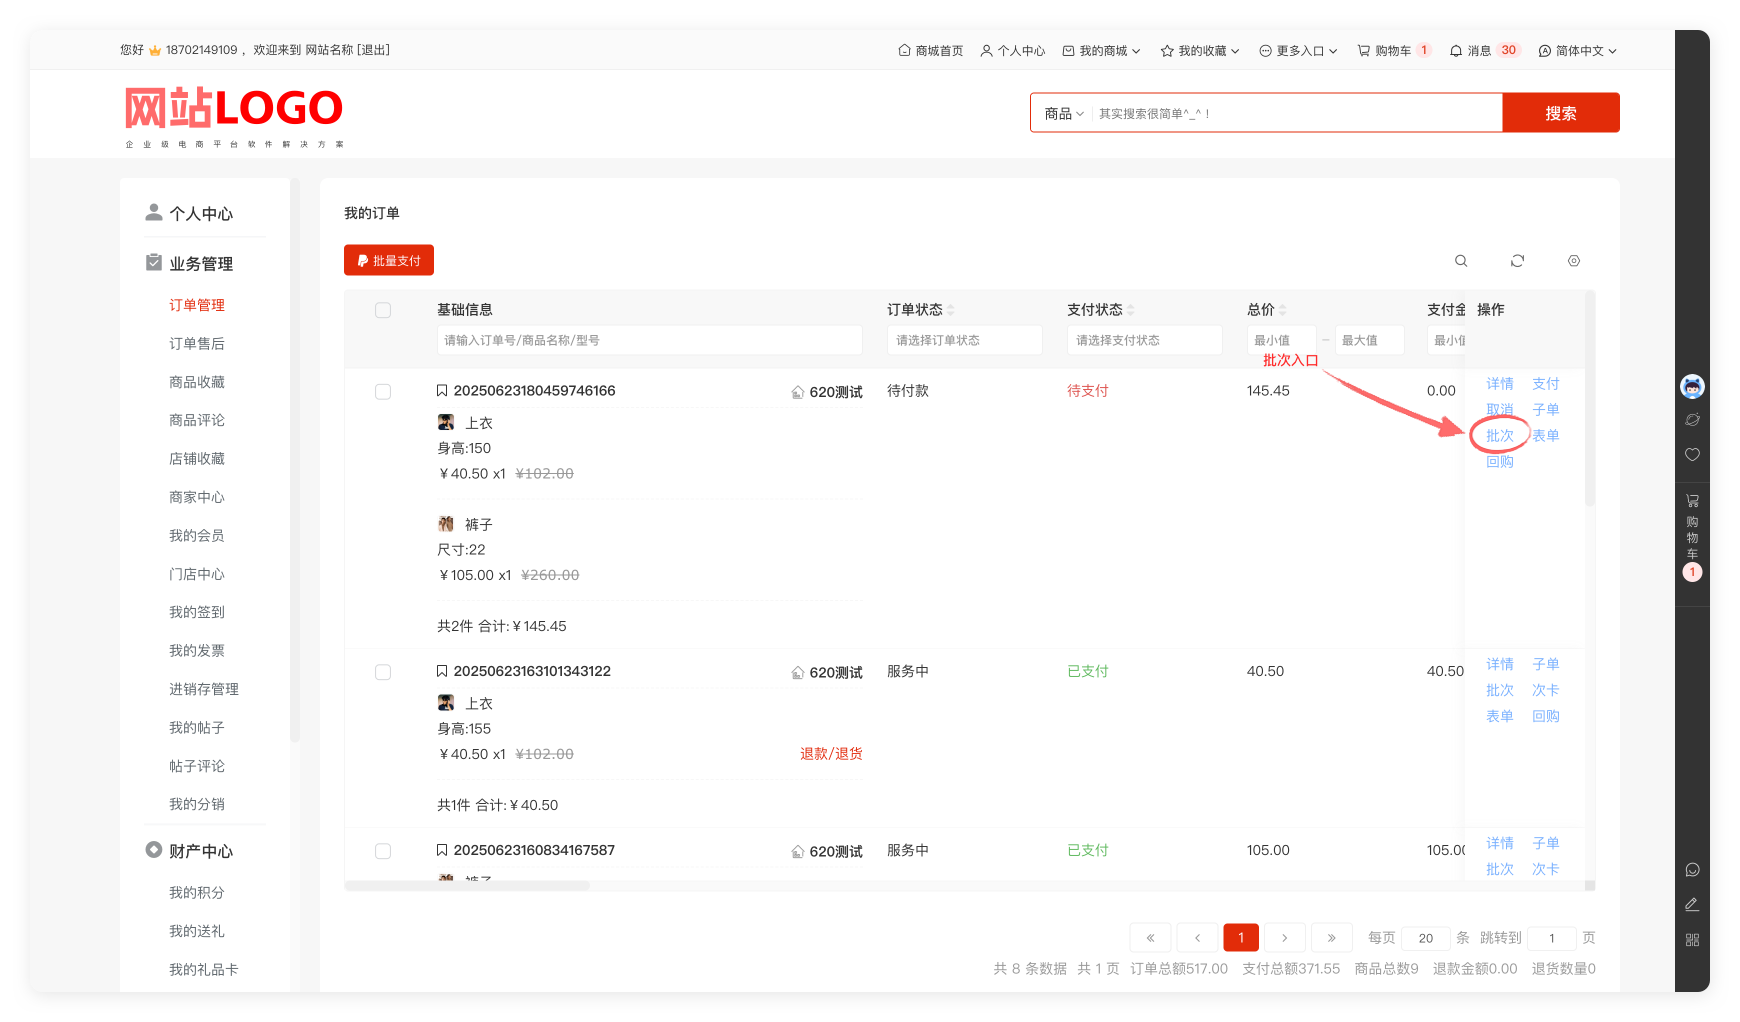The width and height of the screenshot is (1740, 1022).
Task: Select checkbox for order 20250623163101343122
Action: pos(383,672)
